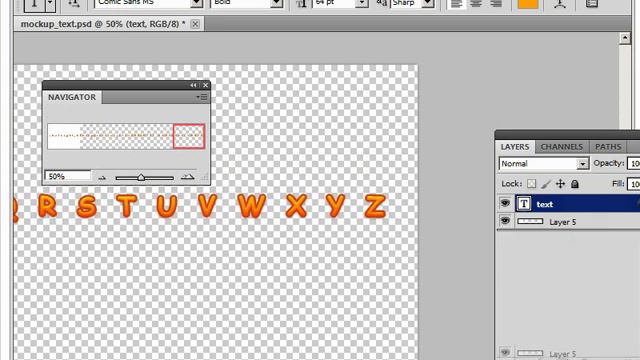The height and width of the screenshot is (360, 640).
Task: Align text left
Action: (456, 4)
